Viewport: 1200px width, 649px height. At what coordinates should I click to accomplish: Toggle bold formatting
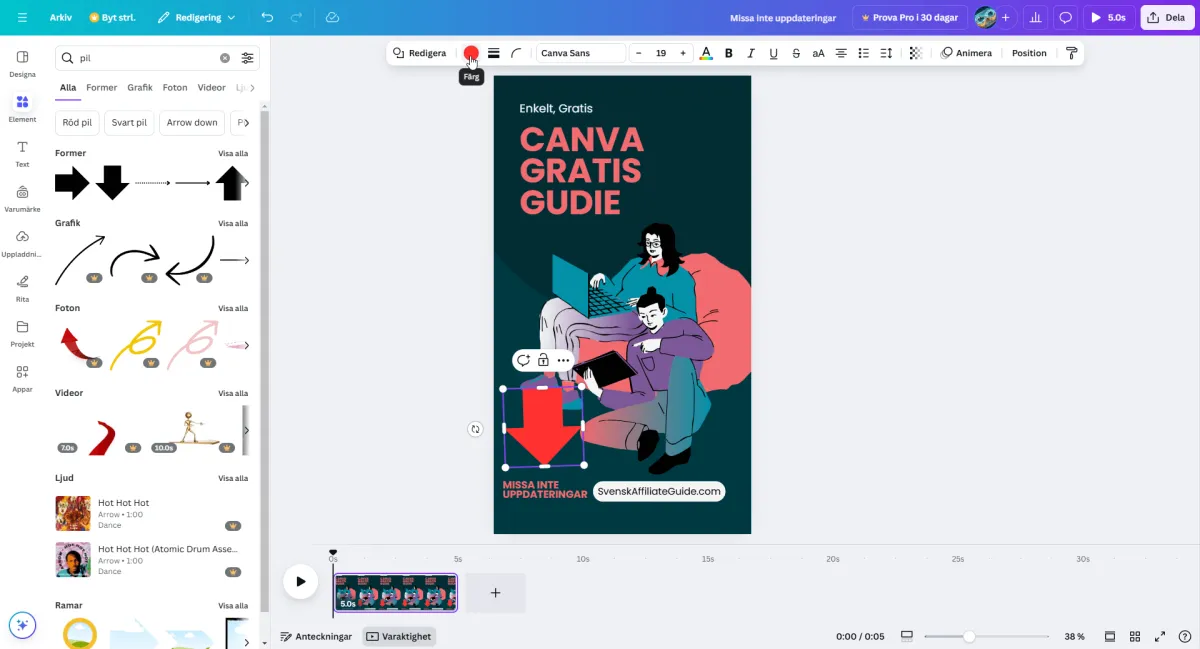[x=728, y=53]
